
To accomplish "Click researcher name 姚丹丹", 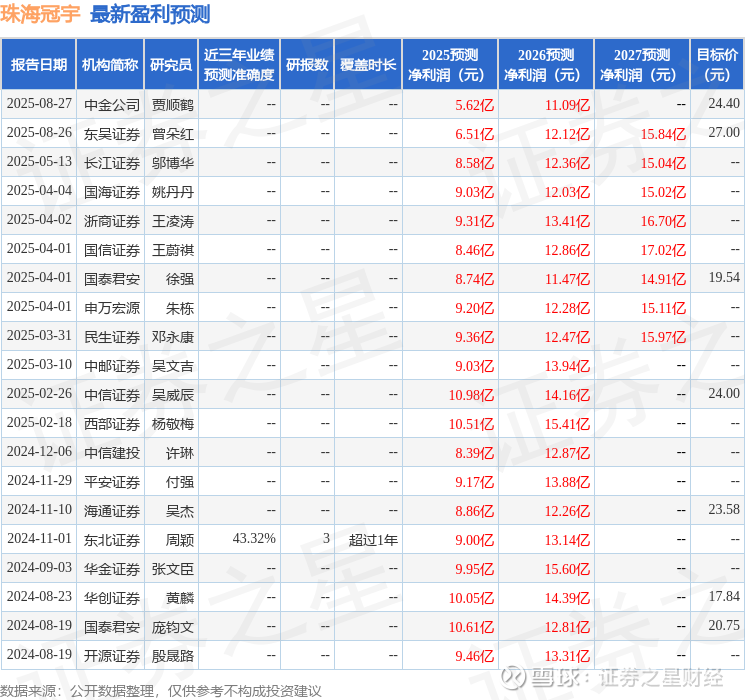I will pyautogui.click(x=173, y=192).
